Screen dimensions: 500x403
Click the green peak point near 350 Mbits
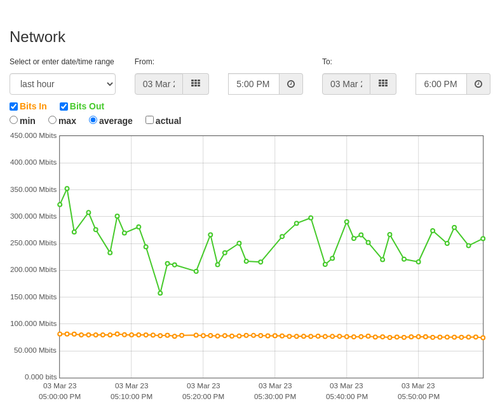[x=67, y=189]
